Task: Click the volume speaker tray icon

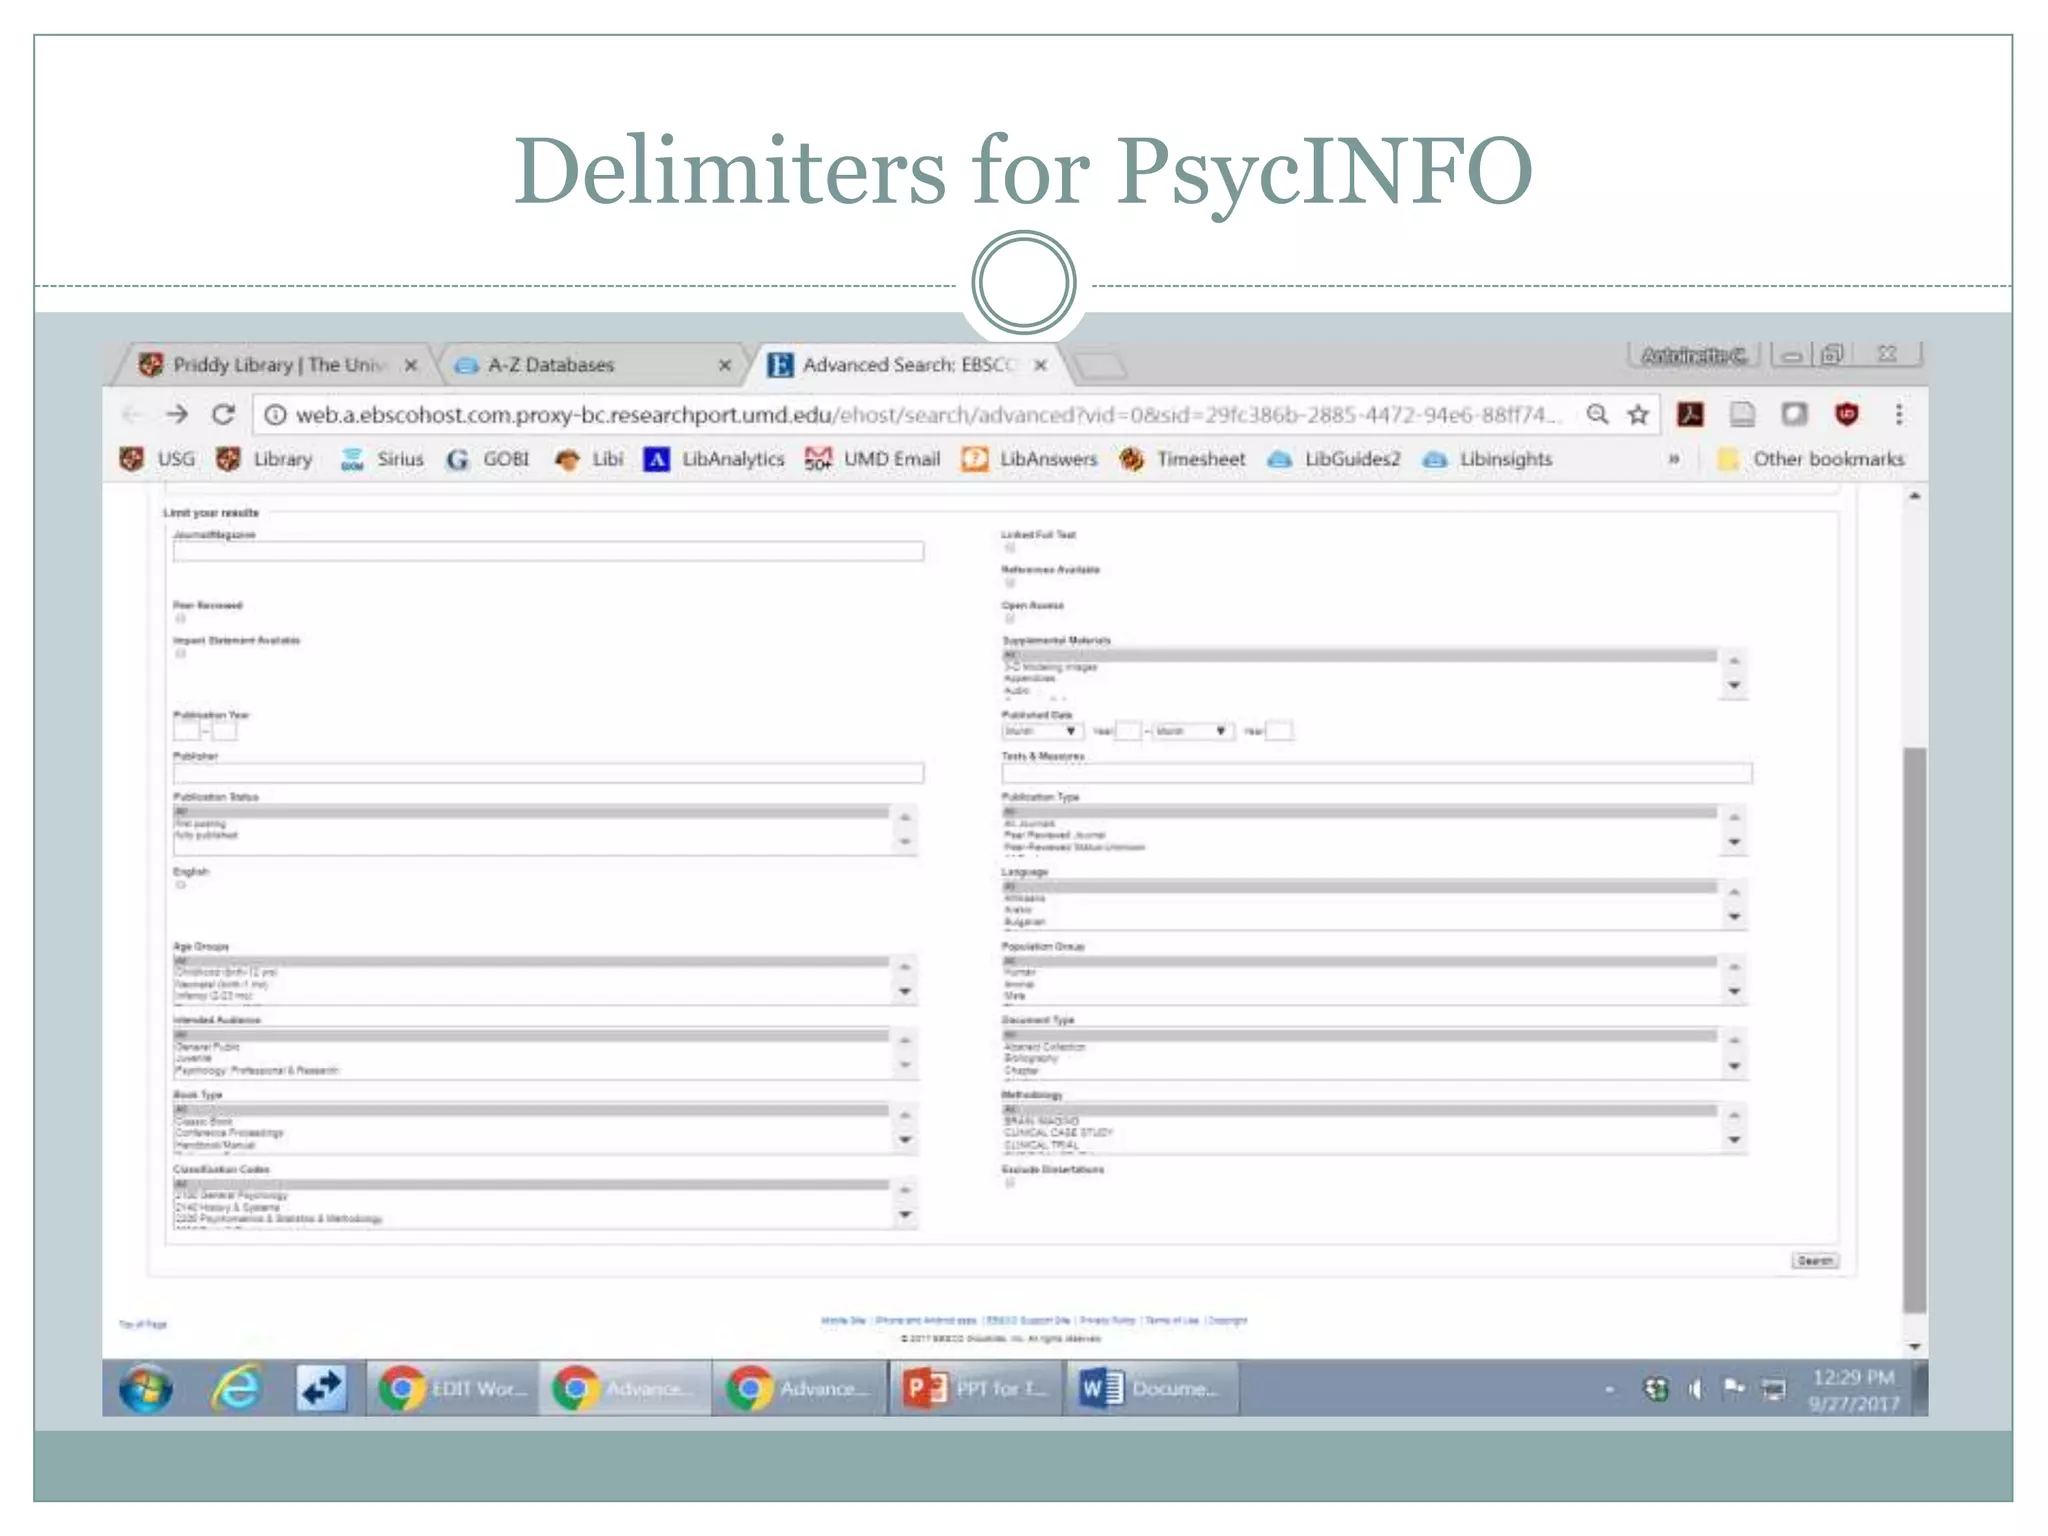Action: [1696, 1388]
